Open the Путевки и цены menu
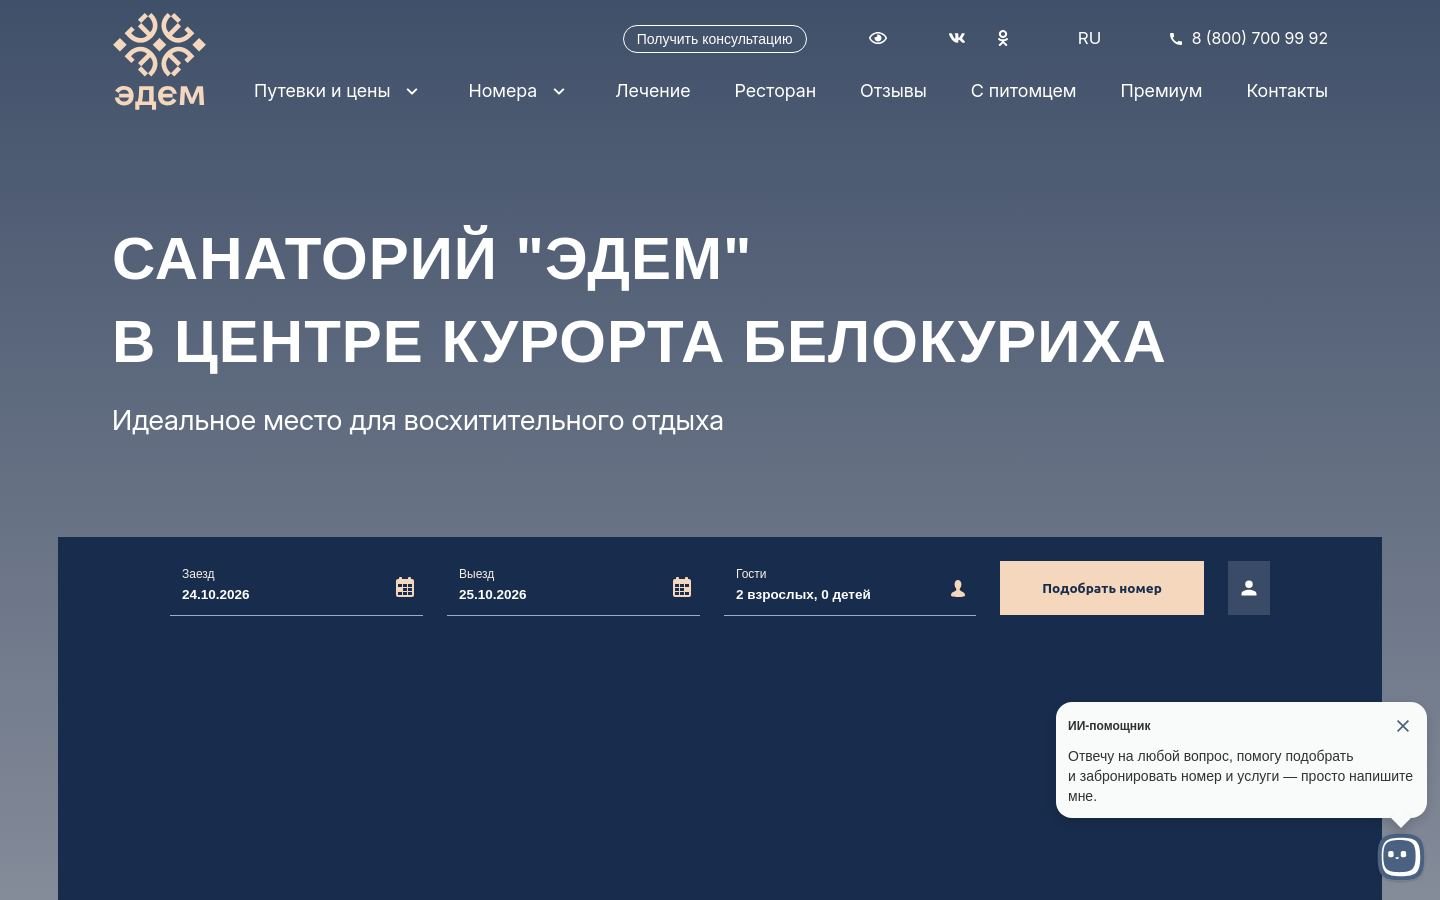 pyautogui.click(x=322, y=91)
